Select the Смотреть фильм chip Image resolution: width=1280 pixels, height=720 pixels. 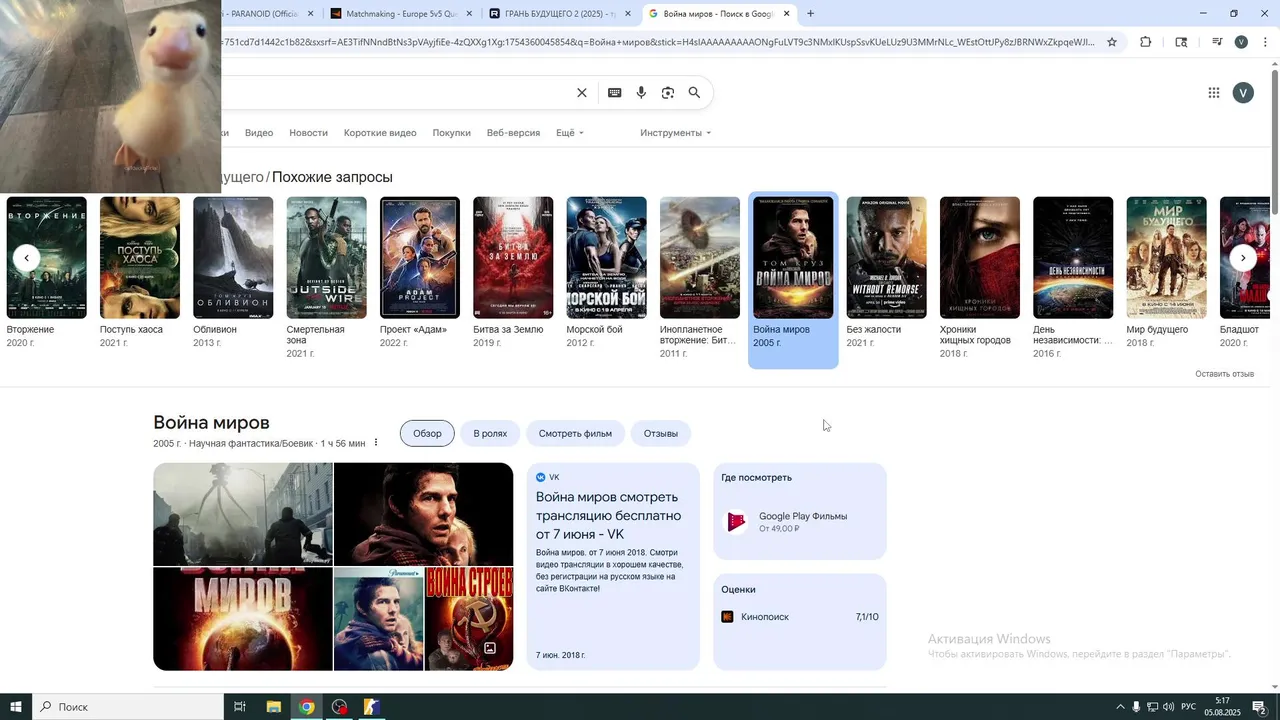[575, 433]
